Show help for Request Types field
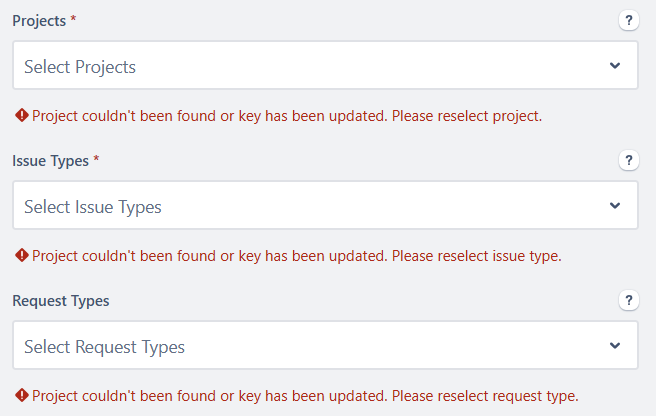656x416 pixels. tap(628, 300)
